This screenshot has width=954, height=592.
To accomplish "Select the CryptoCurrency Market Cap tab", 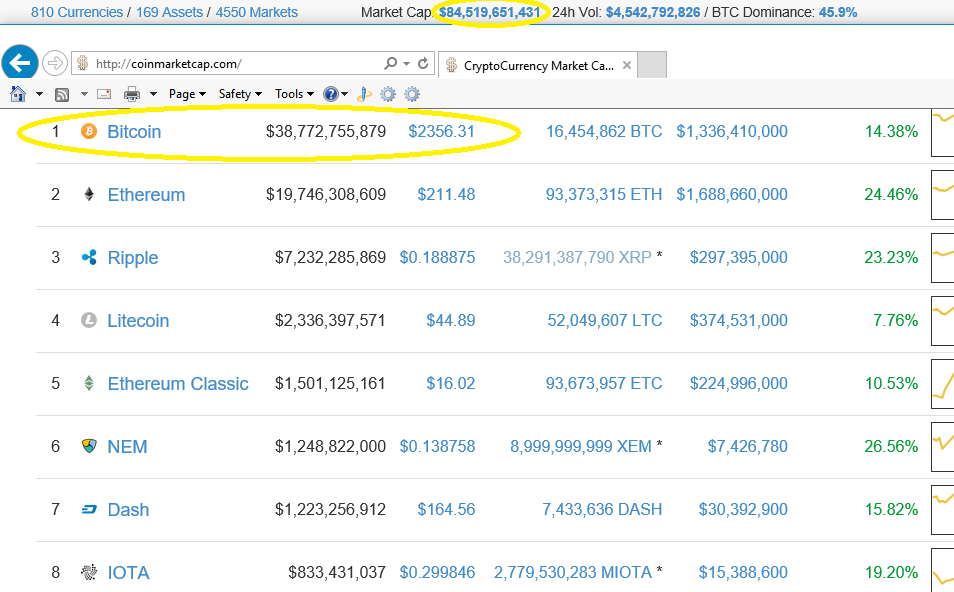I will click(538, 65).
